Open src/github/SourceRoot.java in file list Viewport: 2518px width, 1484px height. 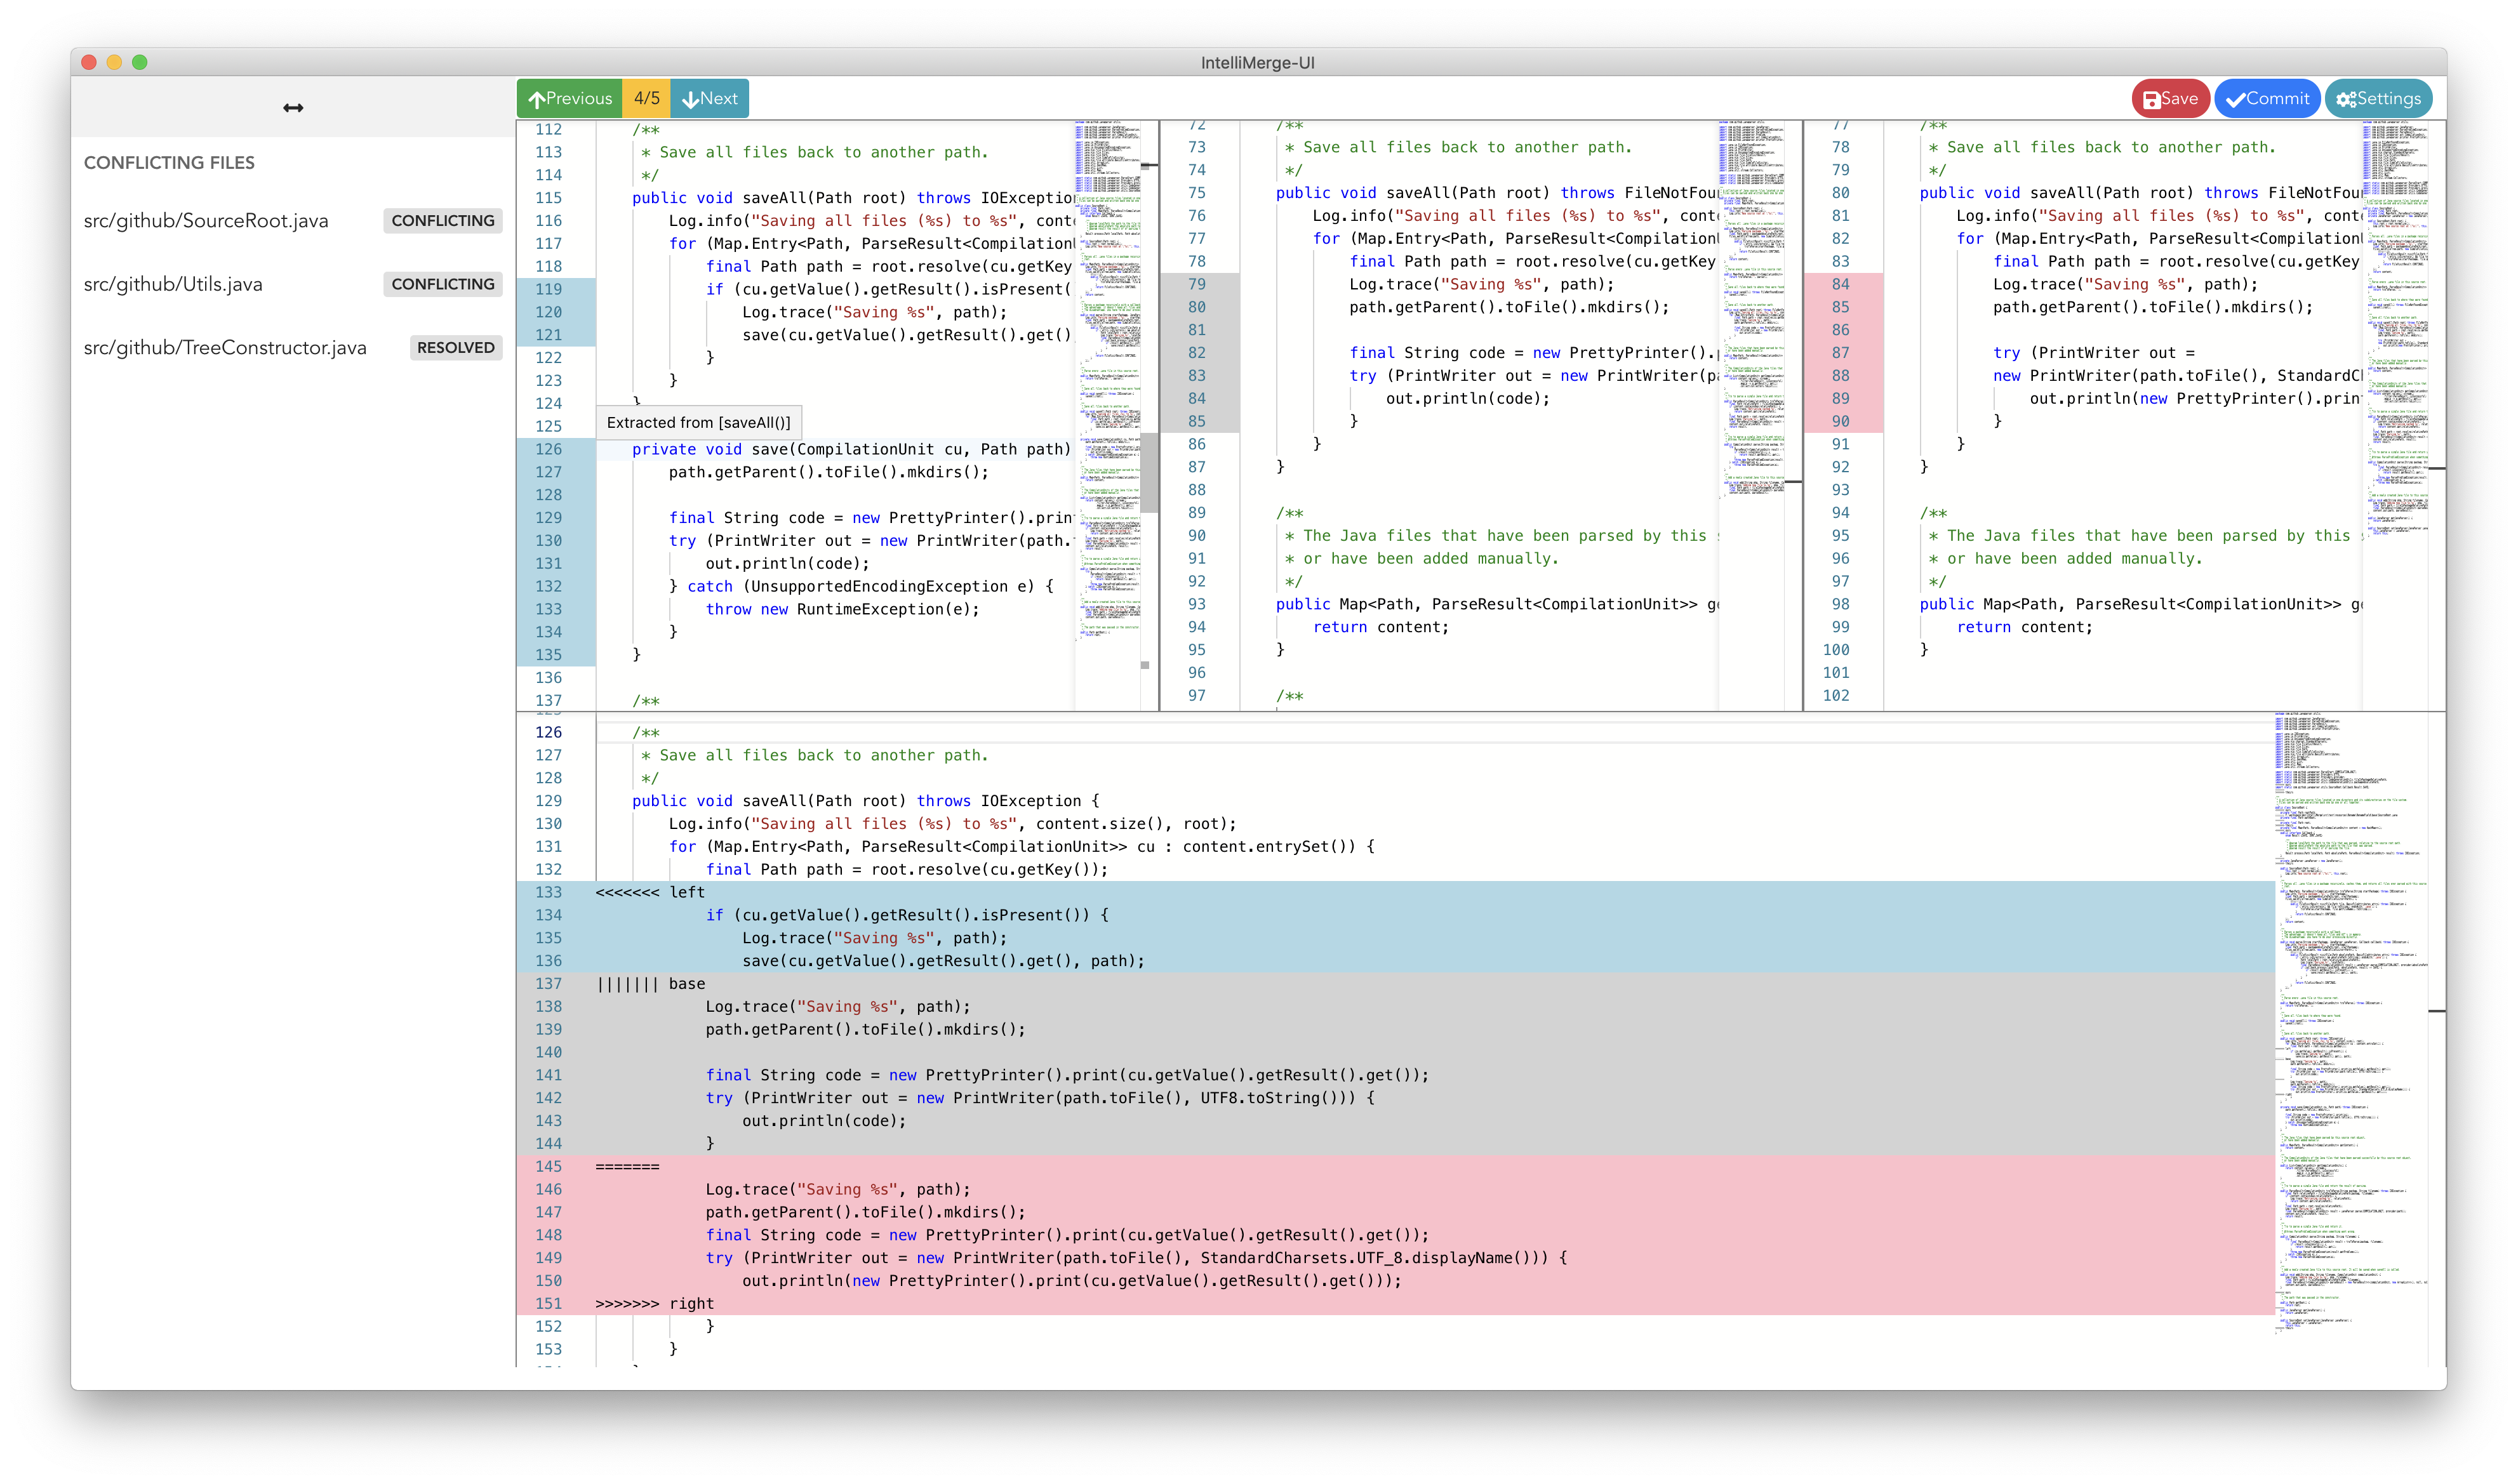[206, 221]
